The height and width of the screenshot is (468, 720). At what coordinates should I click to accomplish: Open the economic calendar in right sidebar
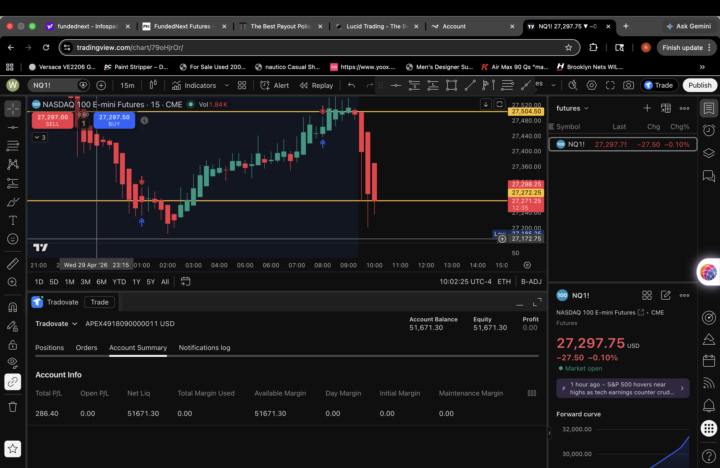(709, 361)
